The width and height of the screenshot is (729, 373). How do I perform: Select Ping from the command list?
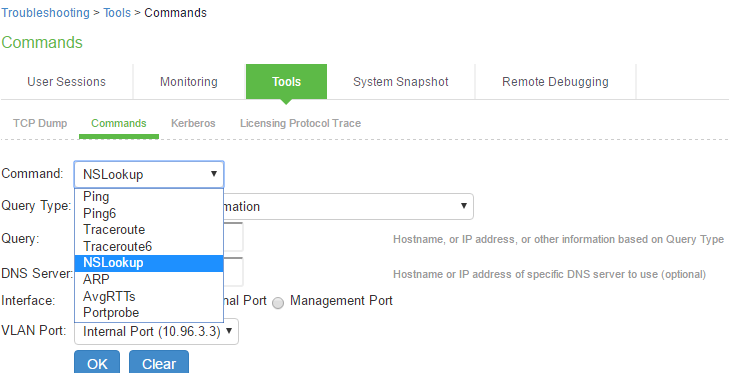[149, 197]
